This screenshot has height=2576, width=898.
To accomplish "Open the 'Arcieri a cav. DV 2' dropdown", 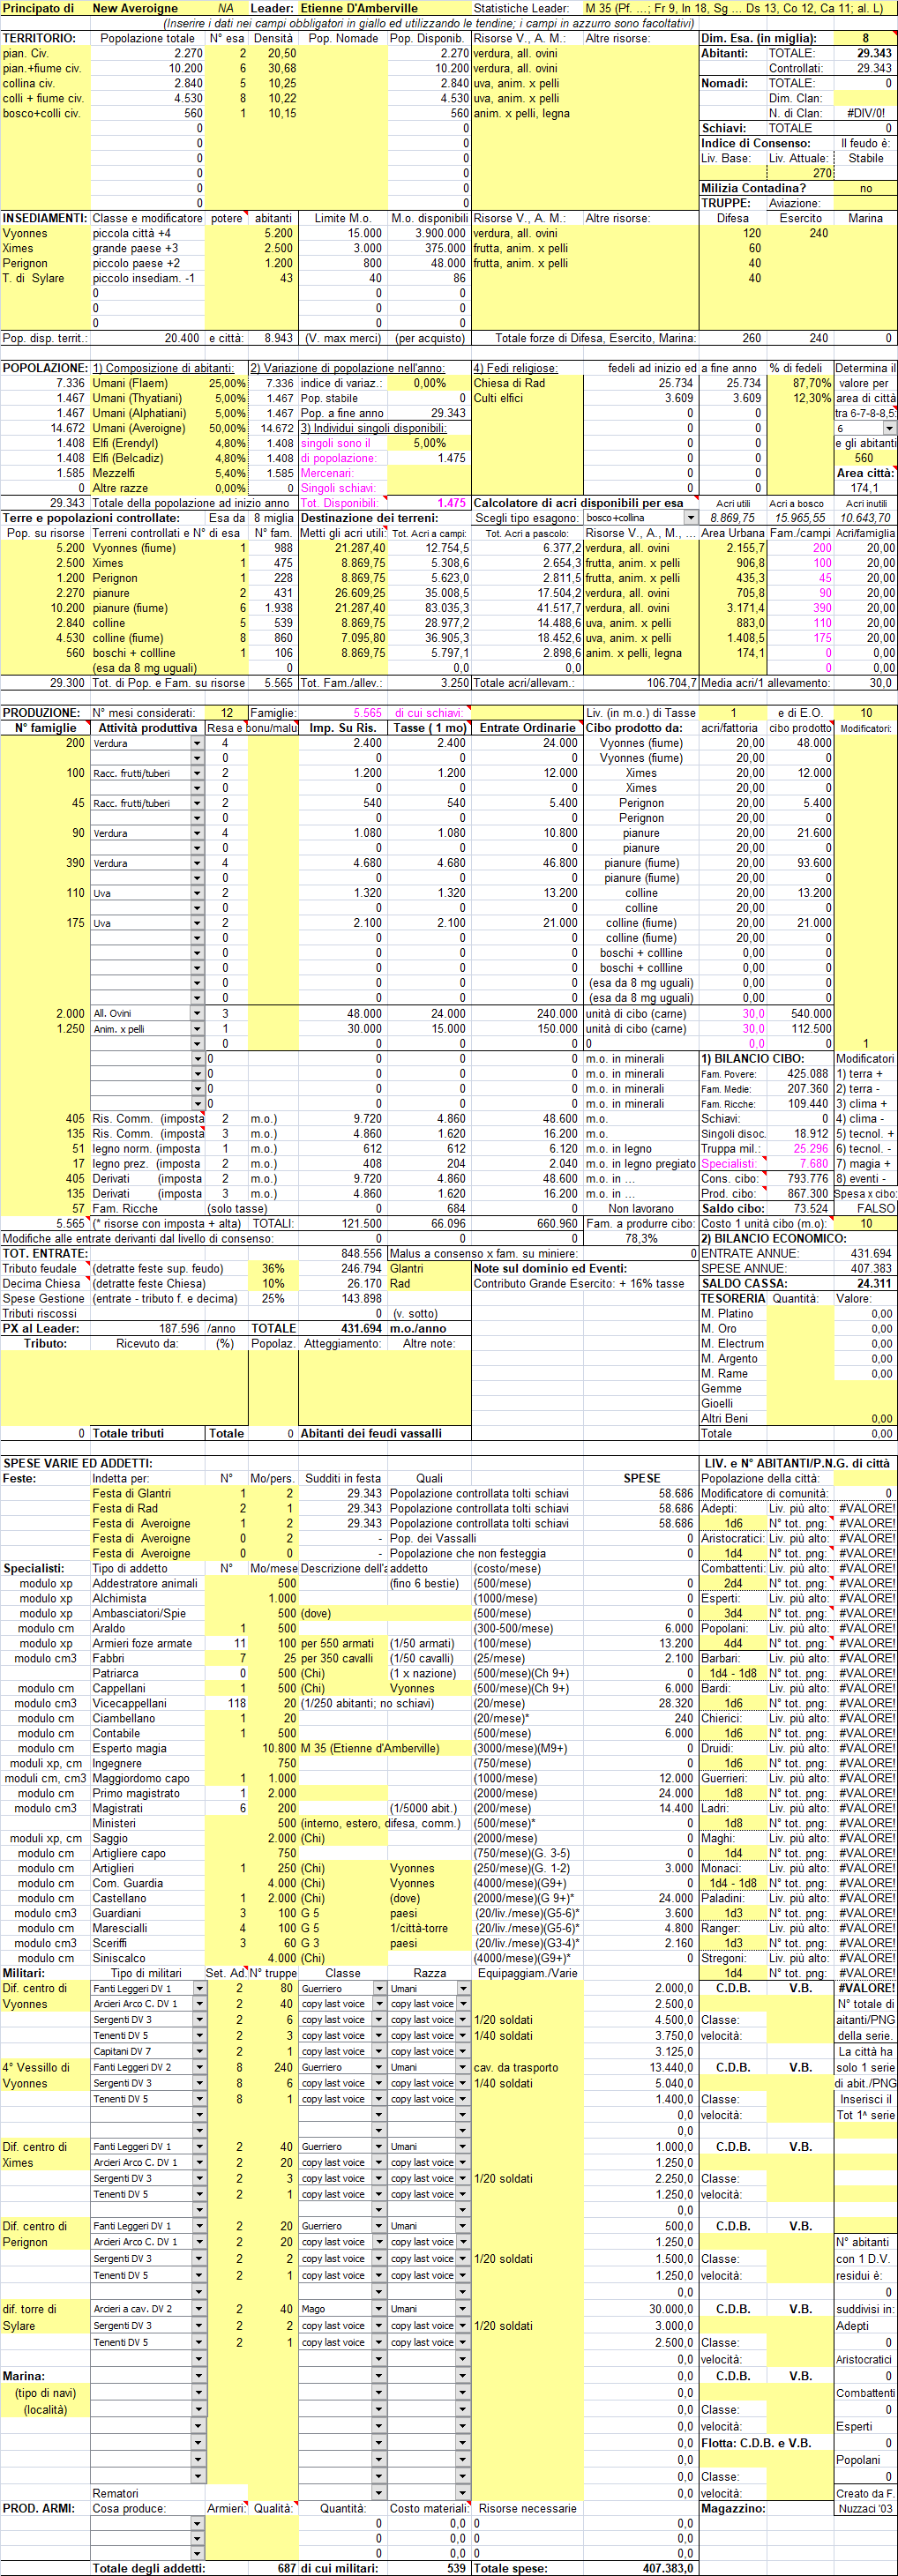I will 199,2309.
